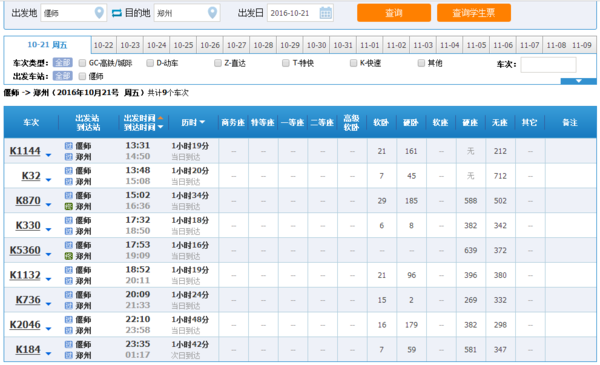
Task: Click the 2016-10-21 departure date field
Action: [x=300, y=13]
